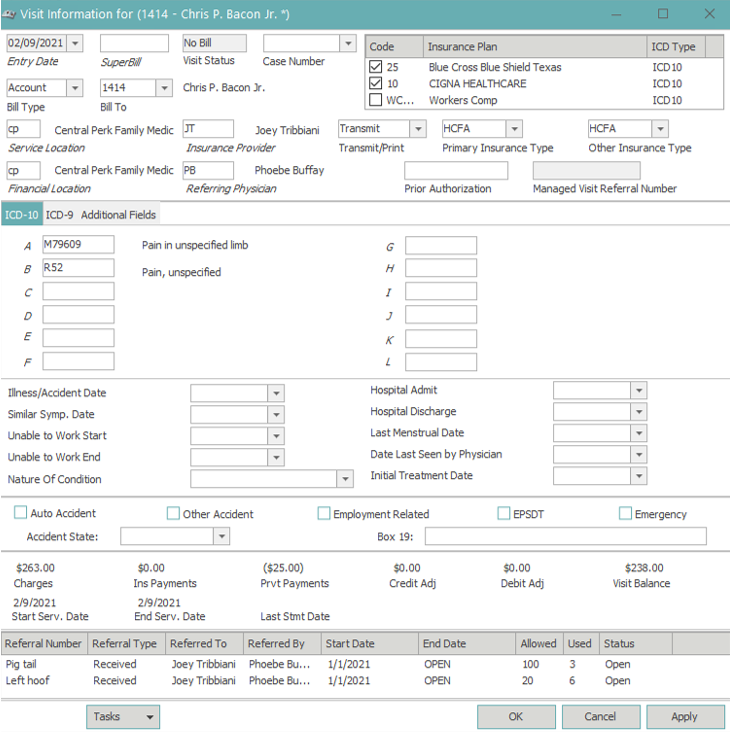Viewport: 744px width, 740px height.
Task: Expand the Transmit/Print dropdown
Action: tap(417, 129)
